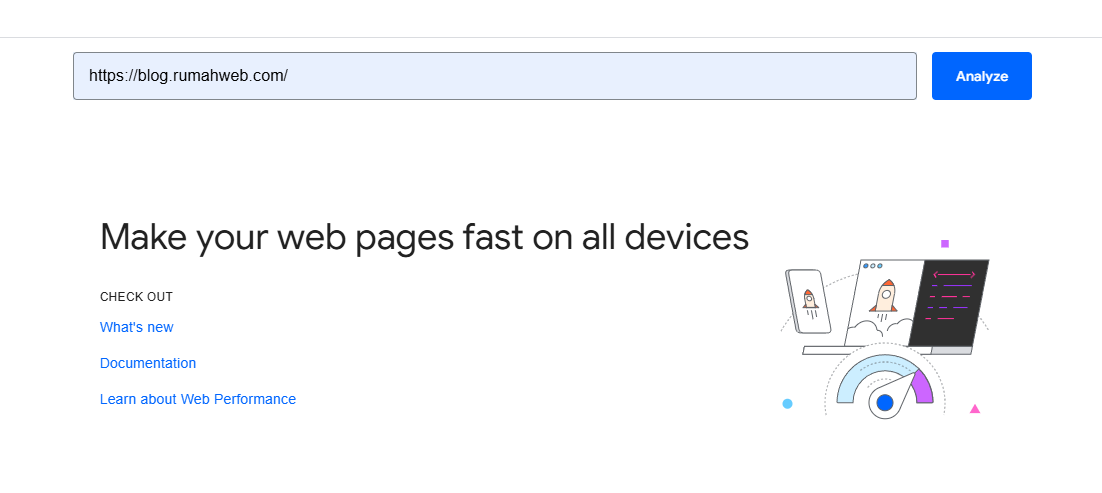This screenshot has height=493, width=1102.
Task: Follow the Learn about Web Performance link
Action: pyautogui.click(x=197, y=399)
